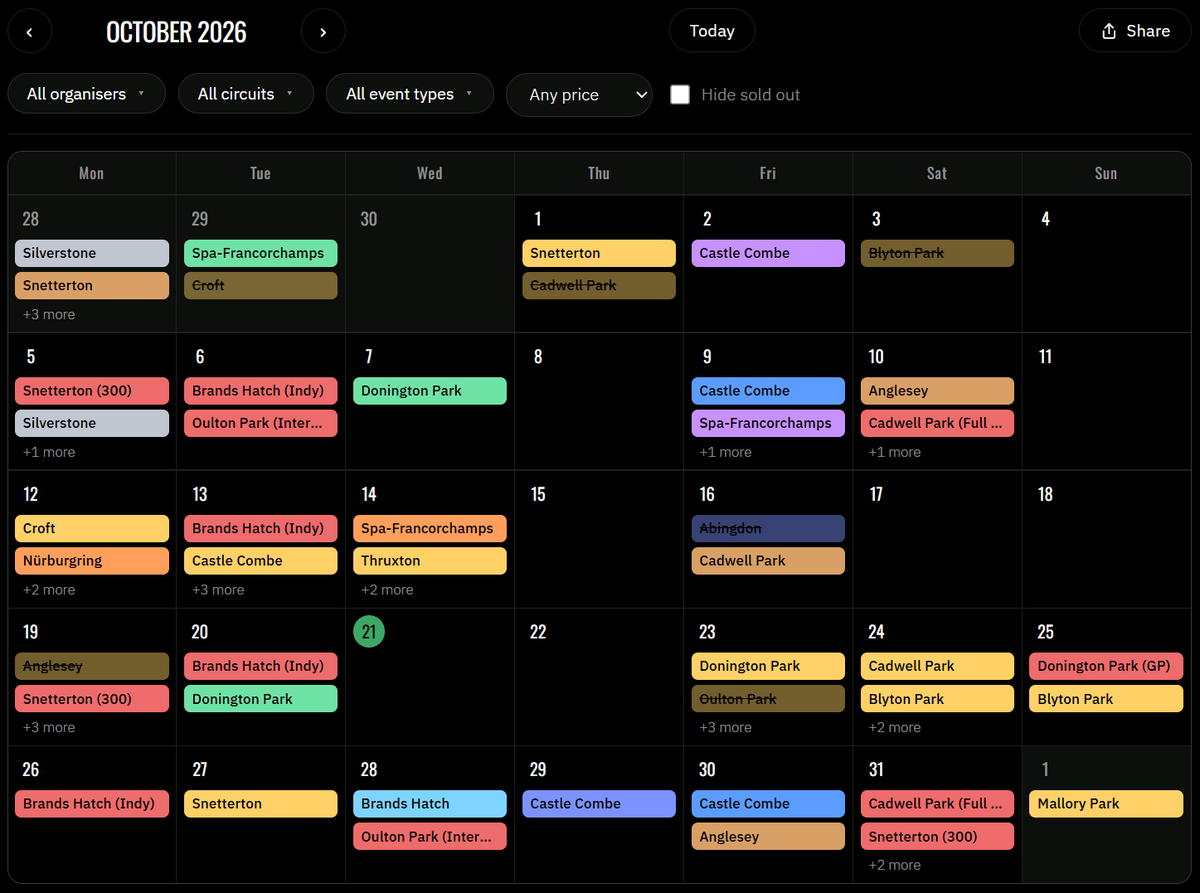Screen dimensions: 1200x893
Task: Open Thruxton event on October 14
Action: point(430,561)
